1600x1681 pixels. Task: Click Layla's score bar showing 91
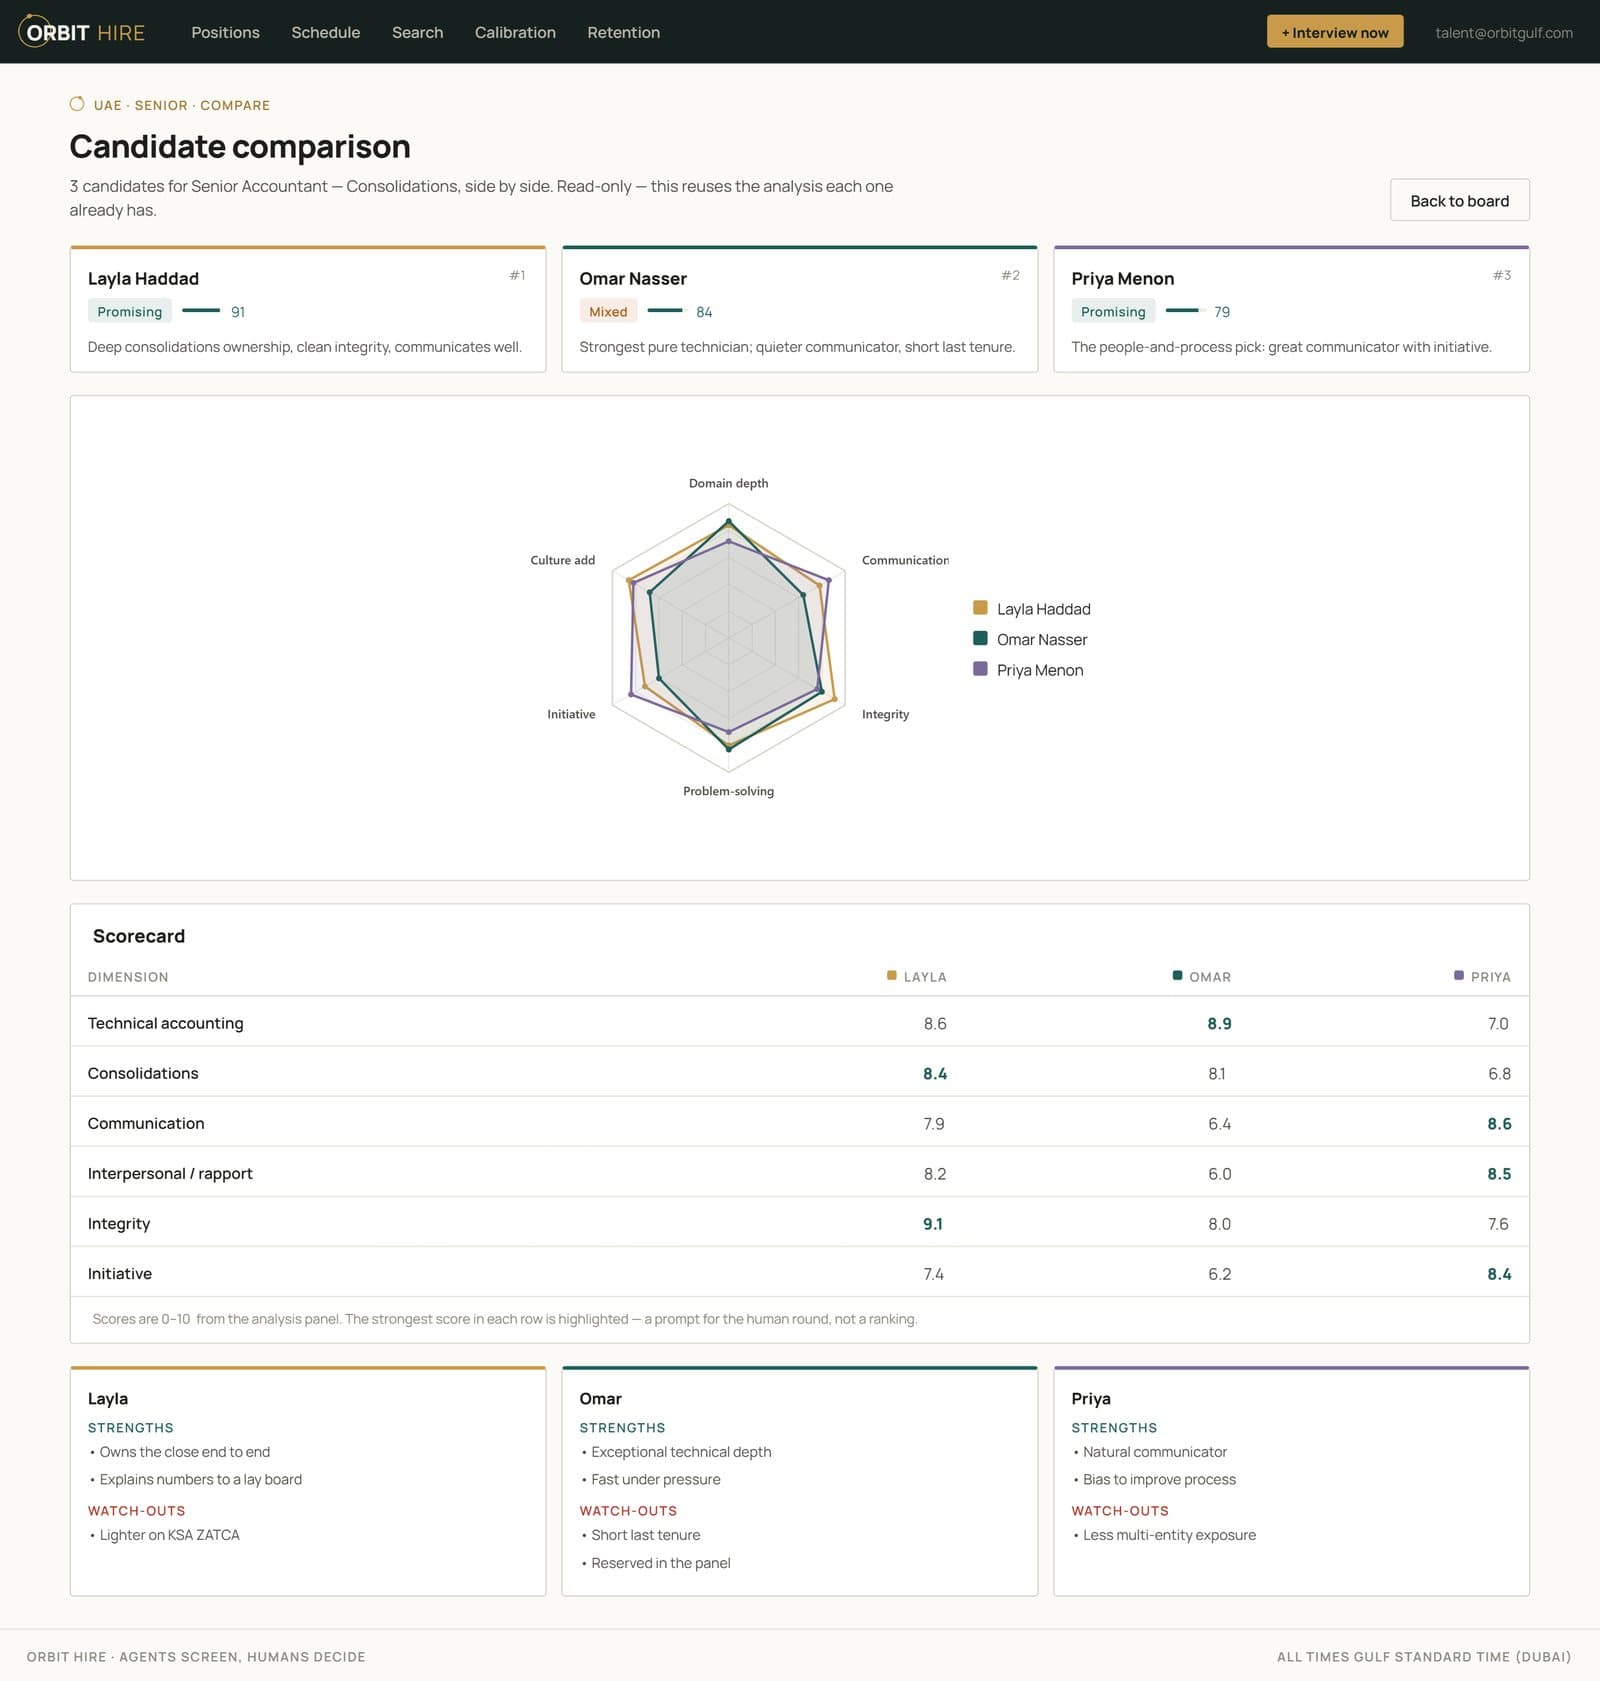[x=201, y=311]
